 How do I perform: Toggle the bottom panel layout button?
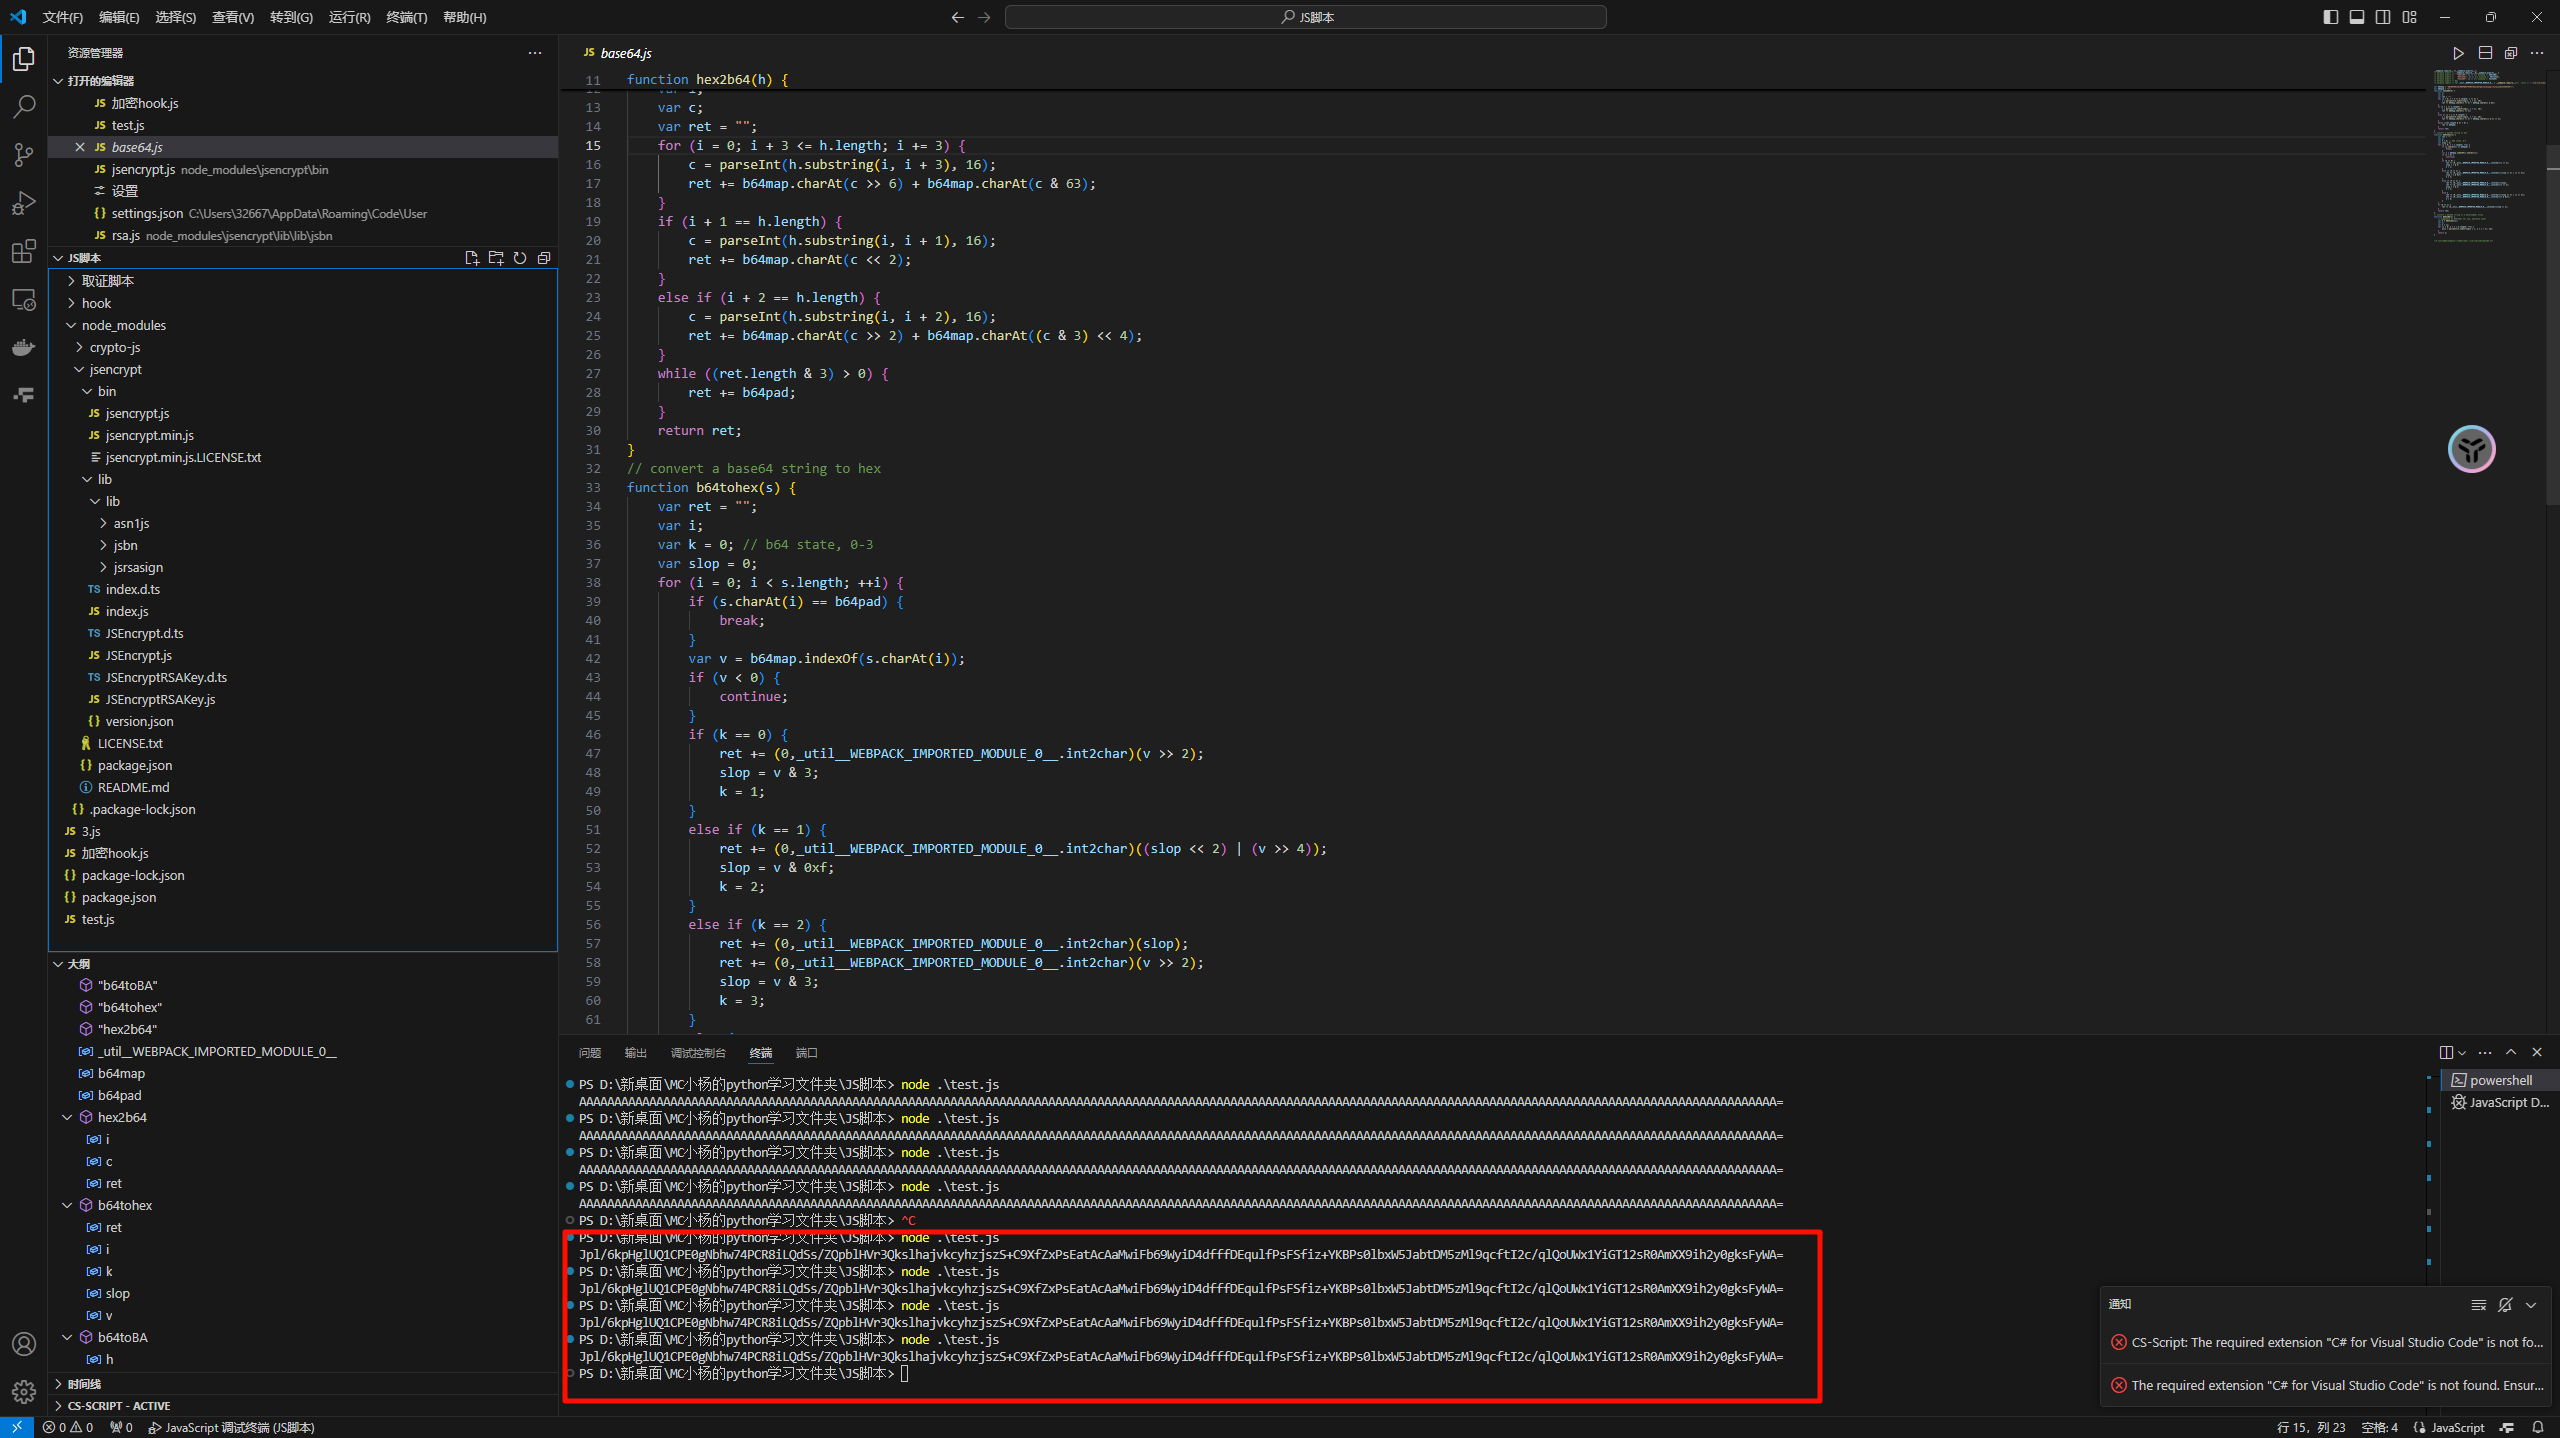tap(2357, 17)
